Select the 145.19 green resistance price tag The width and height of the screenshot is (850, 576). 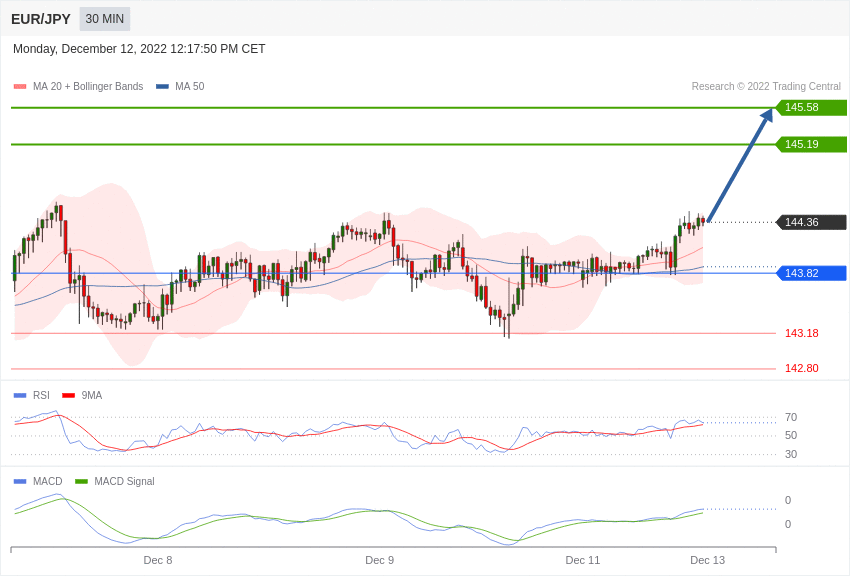[811, 145]
